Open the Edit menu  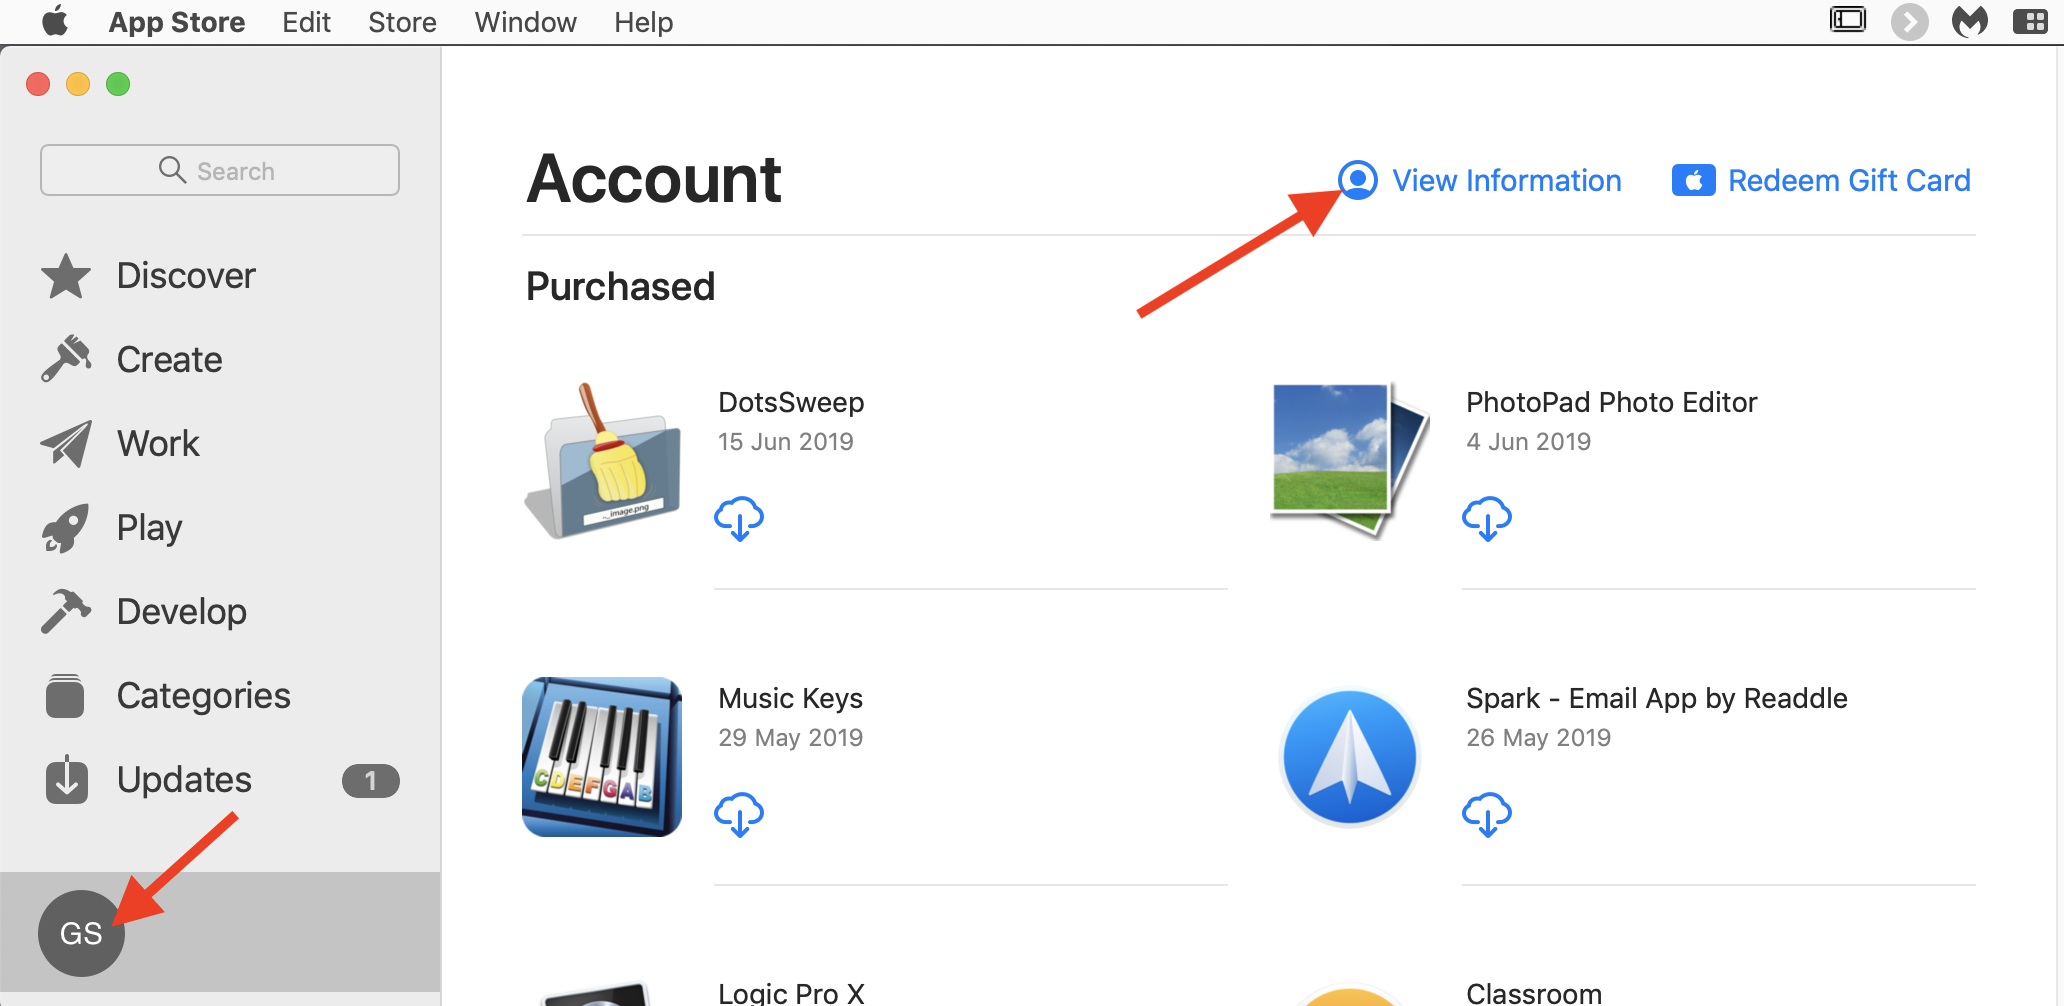point(306,22)
